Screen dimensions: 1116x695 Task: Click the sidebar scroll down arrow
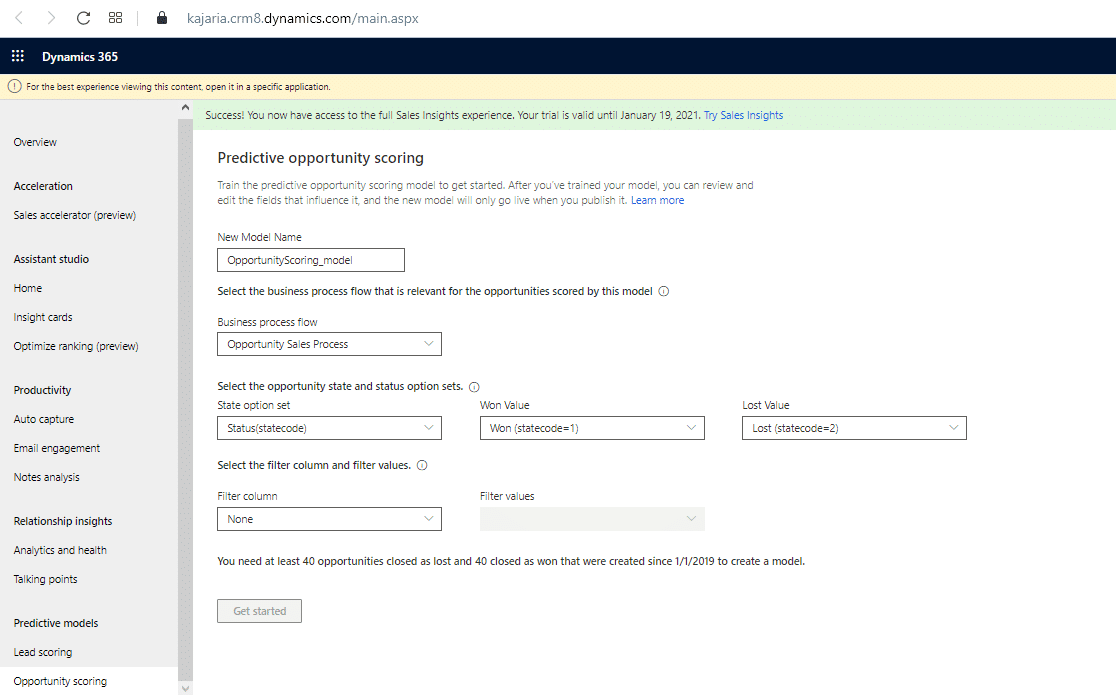pos(185,688)
